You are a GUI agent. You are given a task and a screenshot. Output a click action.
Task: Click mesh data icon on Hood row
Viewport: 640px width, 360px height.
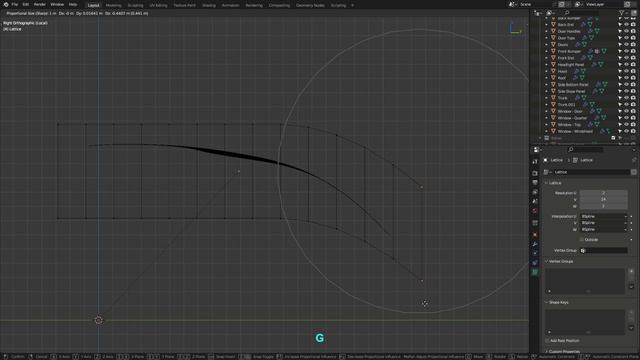point(583,71)
